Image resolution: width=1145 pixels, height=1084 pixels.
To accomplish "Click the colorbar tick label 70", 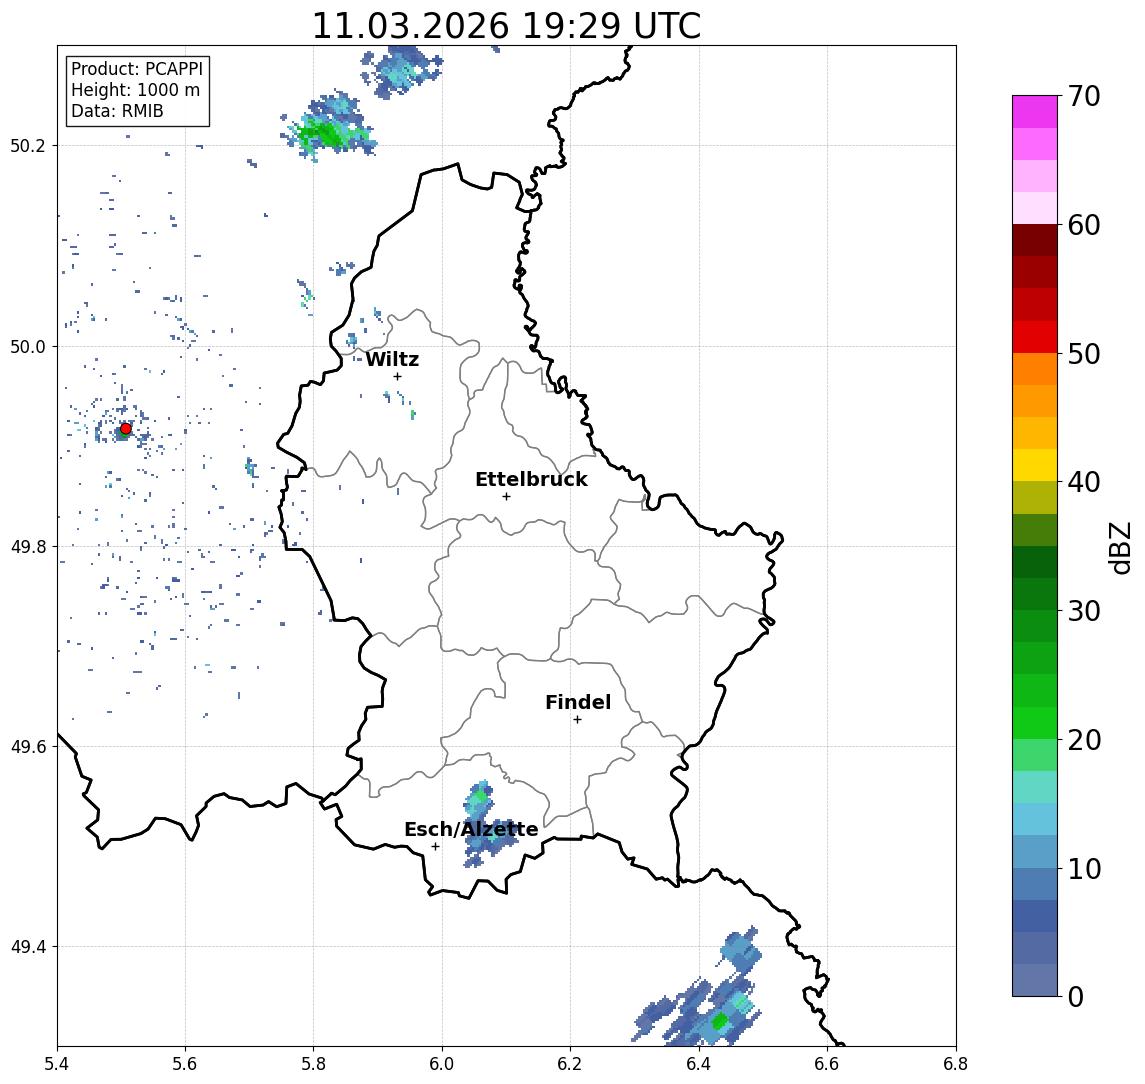I will 1084,96.
